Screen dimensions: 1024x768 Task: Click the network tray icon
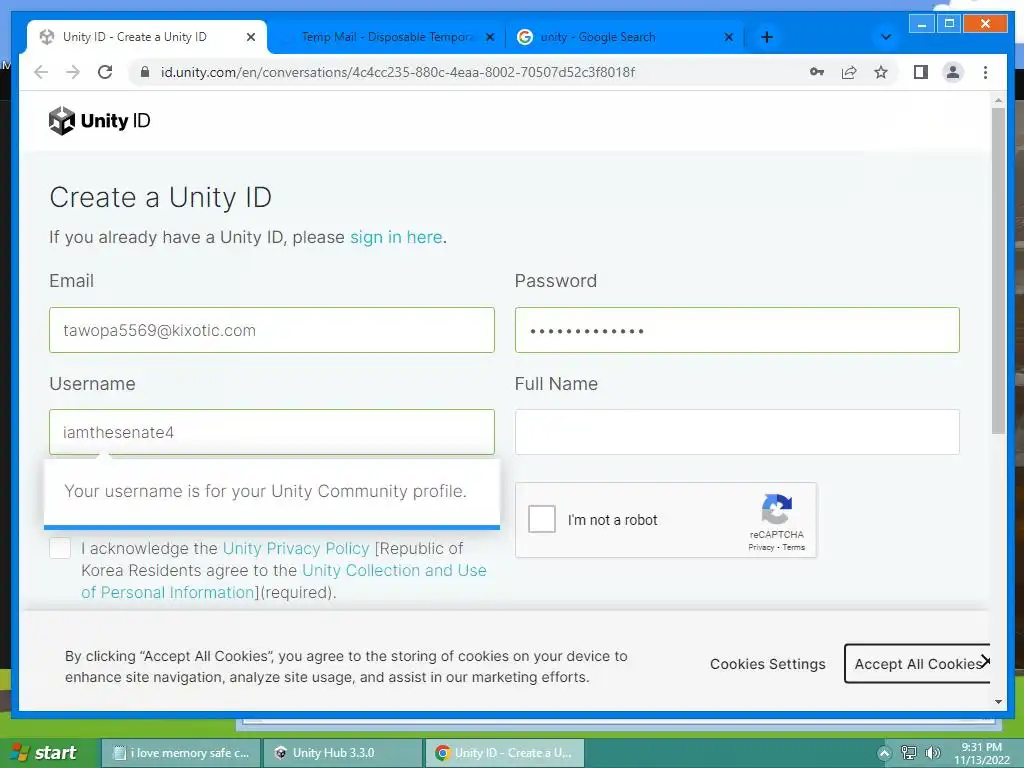[908, 753]
